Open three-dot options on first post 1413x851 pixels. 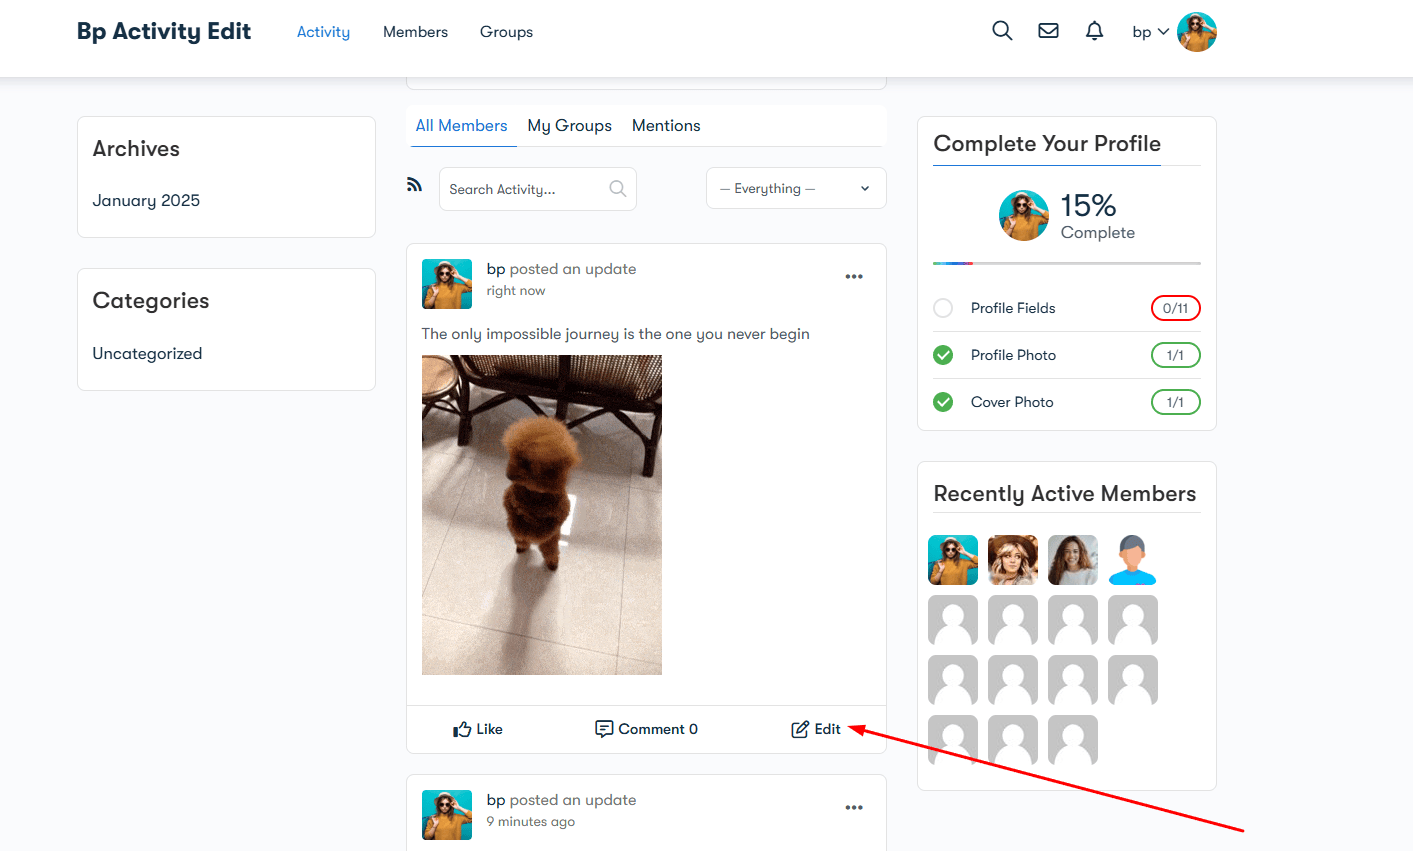click(854, 277)
